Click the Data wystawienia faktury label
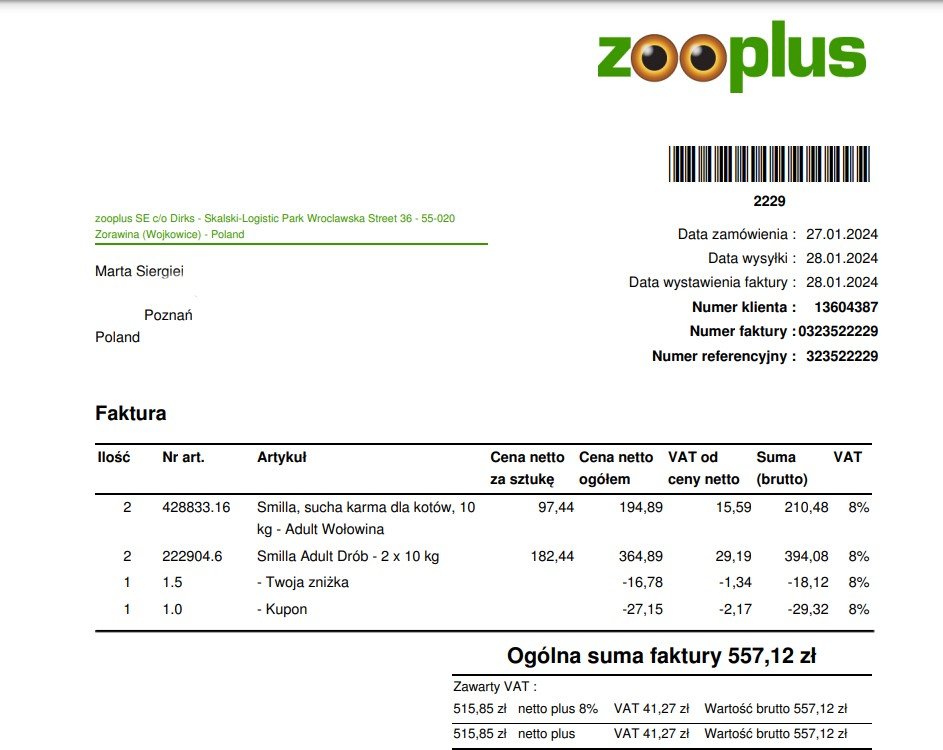 pyautogui.click(x=712, y=282)
